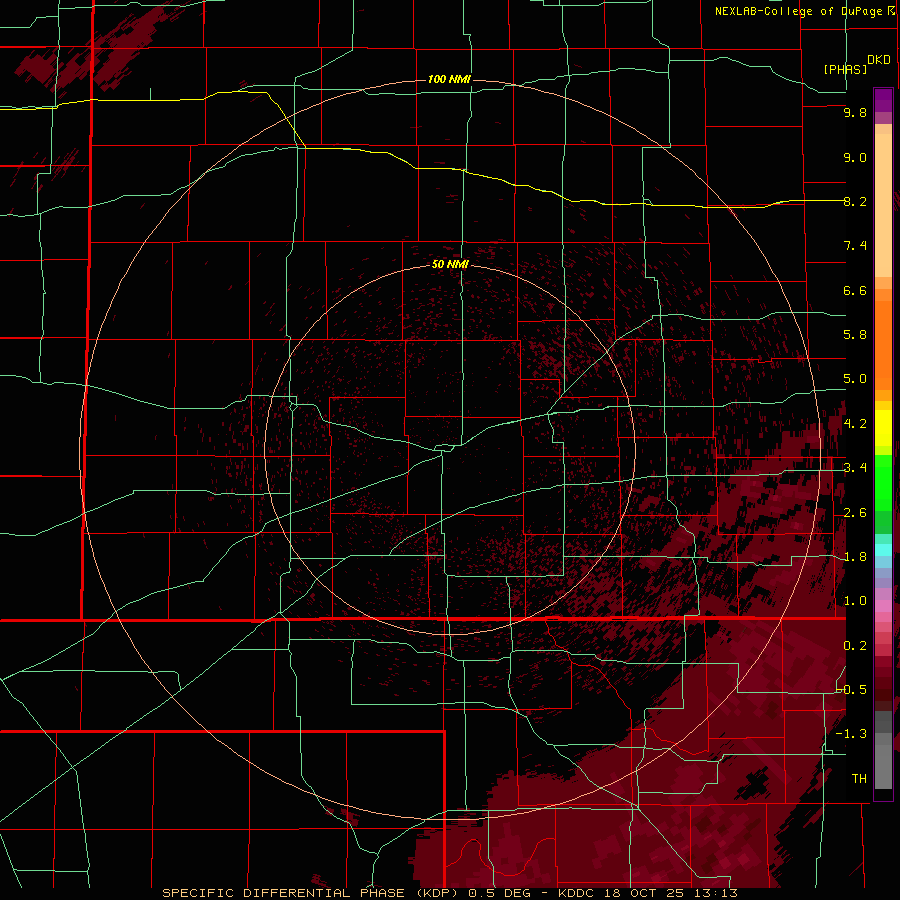The height and width of the screenshot is (900, 900).
Task: Click the "100 NMI" range ring label
Action: coord(449,79)
